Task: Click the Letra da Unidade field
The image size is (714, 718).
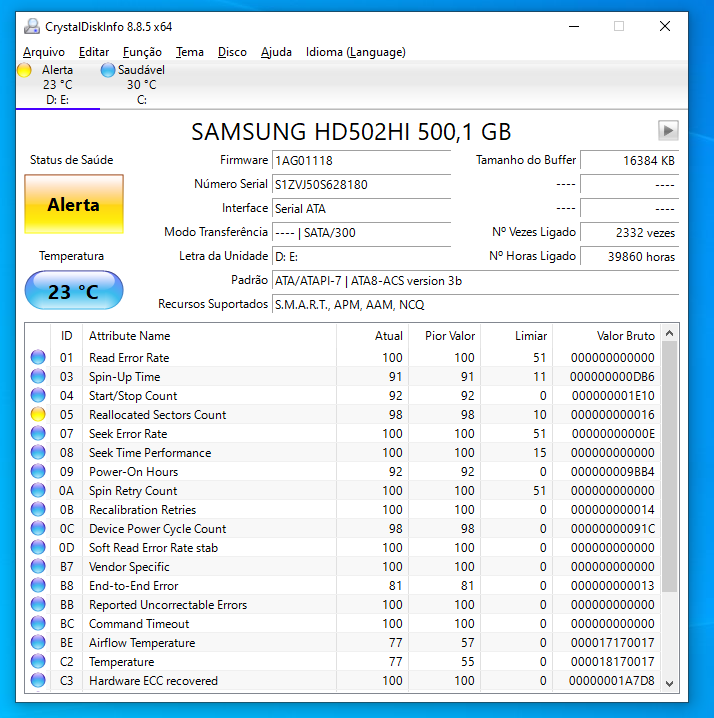Action: (361, 256)
